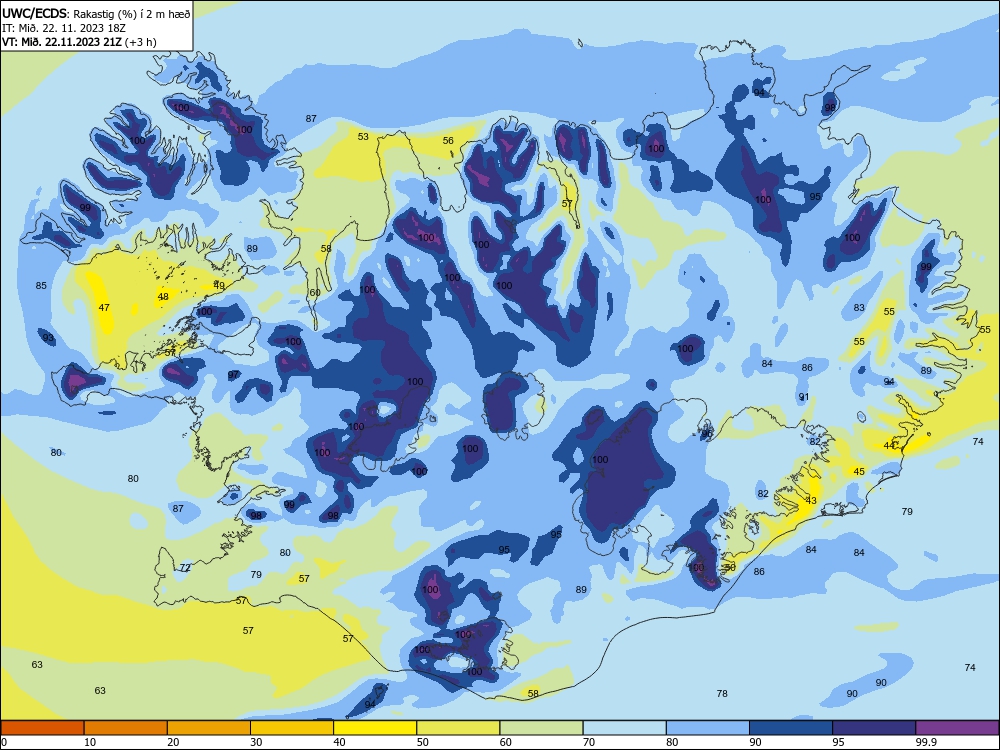1000x750 pixels.
Task: Select the 91 humidity value in the east
Action: click(x=804, y=397)
